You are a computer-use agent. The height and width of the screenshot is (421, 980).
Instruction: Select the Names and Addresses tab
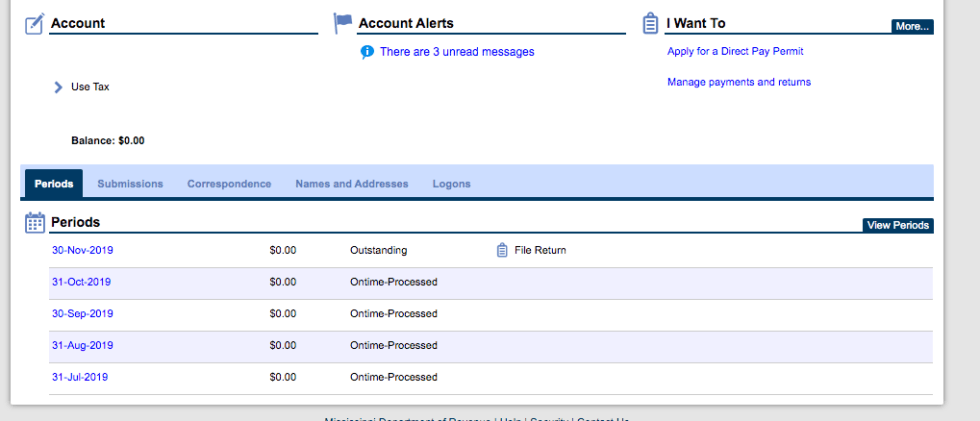351,184
